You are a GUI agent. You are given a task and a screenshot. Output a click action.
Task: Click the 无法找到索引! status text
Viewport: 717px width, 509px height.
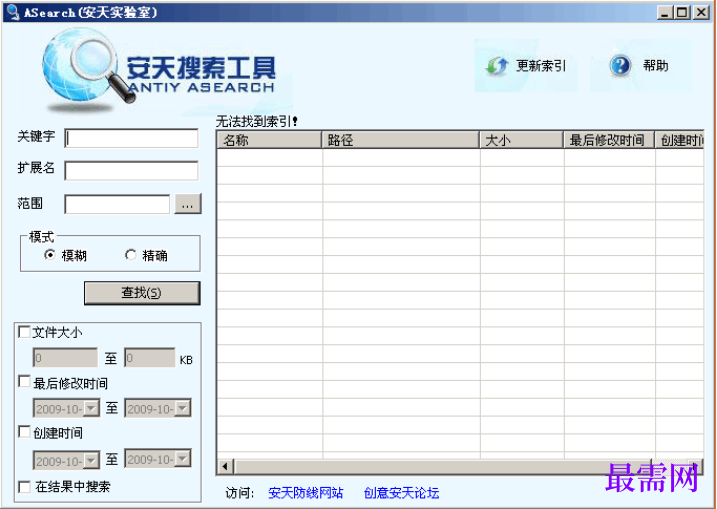click(x=257, y=121)
